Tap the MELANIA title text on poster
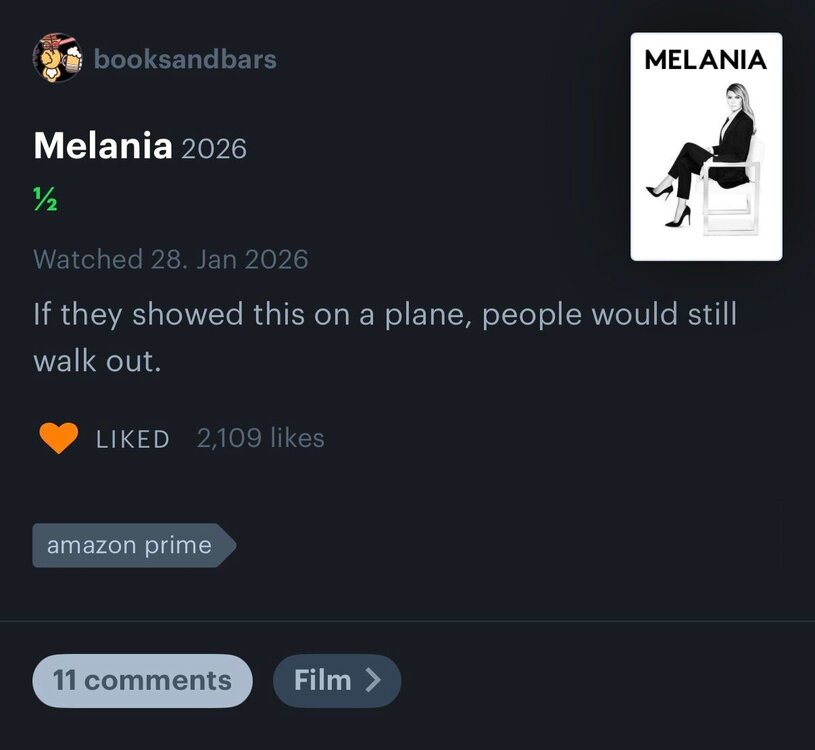This screenshot has height=750, width=815. [x=706, y=59]
